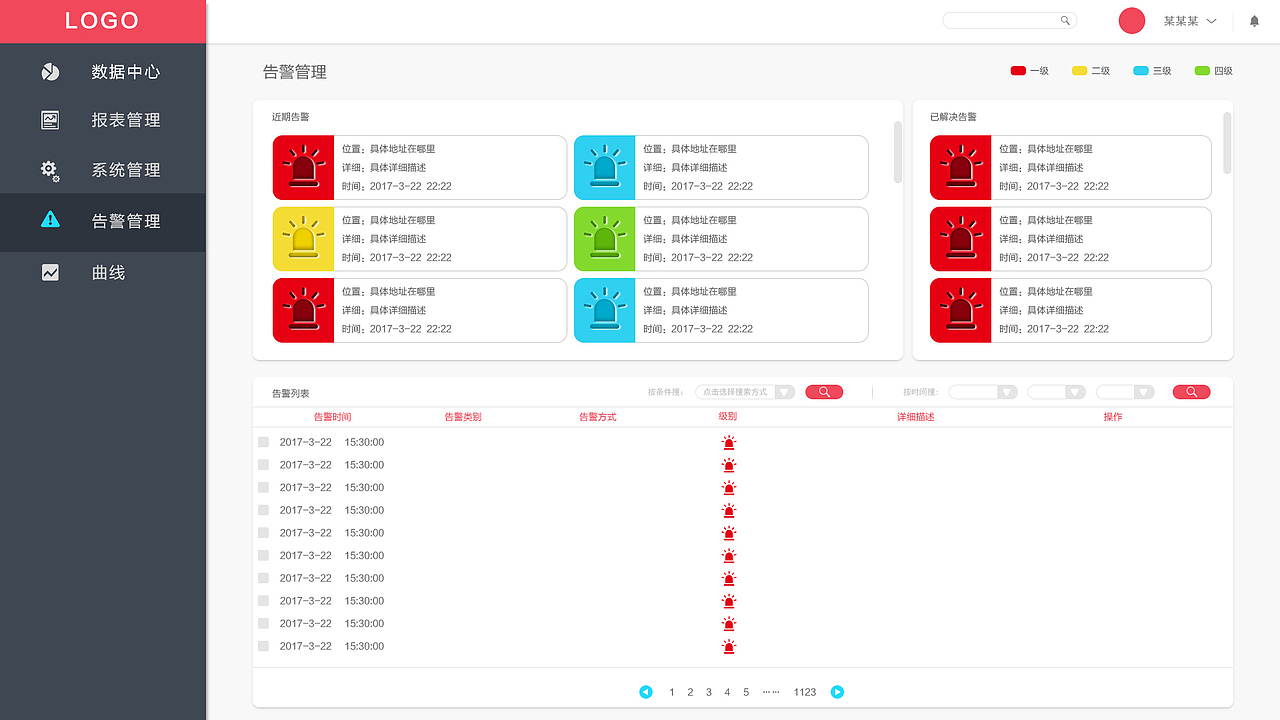Open the middle 按时间搜 date dropdown
Image resolution: width=1280 pixels, height=720 pixels.
pos(1057,392)
